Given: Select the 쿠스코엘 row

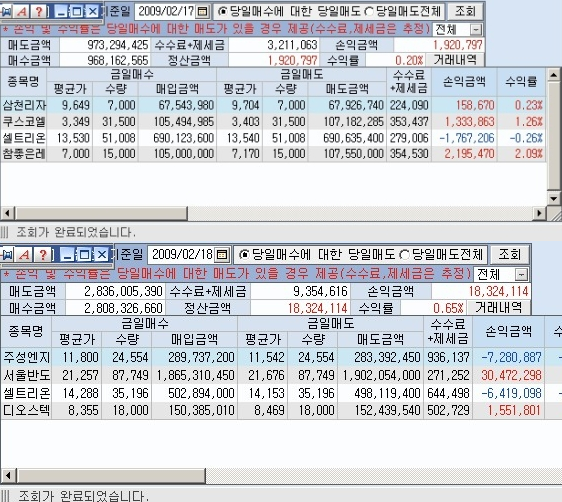Looking at the screenshot, I should click(x=273, y=122).
